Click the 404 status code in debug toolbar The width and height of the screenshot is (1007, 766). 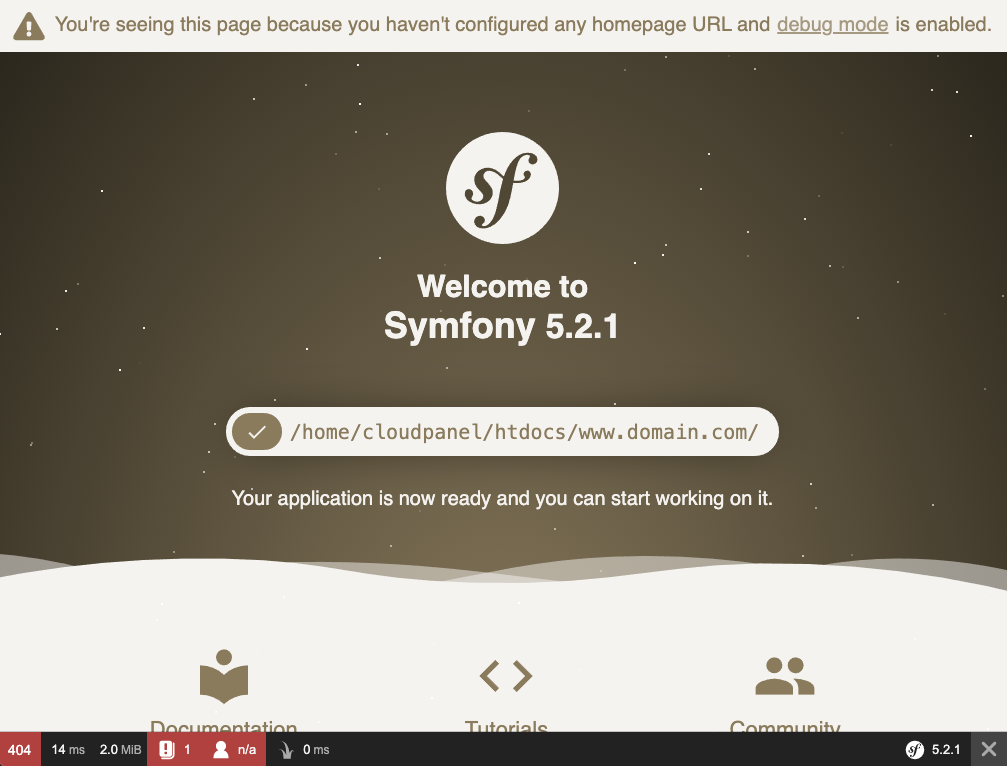pyautogui.click(x=20, y=749)
